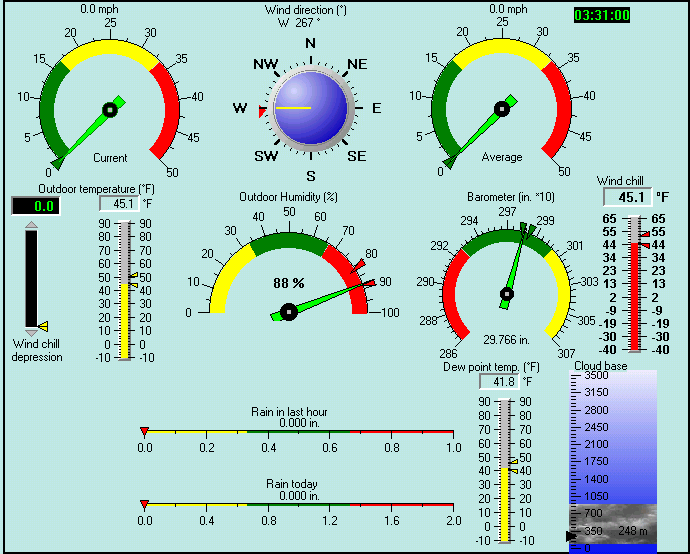Viewport: 690px width, 554px height.
Task: Click the current wind speed needle hub
Action: pyautogui.click(x=109, y=111)
